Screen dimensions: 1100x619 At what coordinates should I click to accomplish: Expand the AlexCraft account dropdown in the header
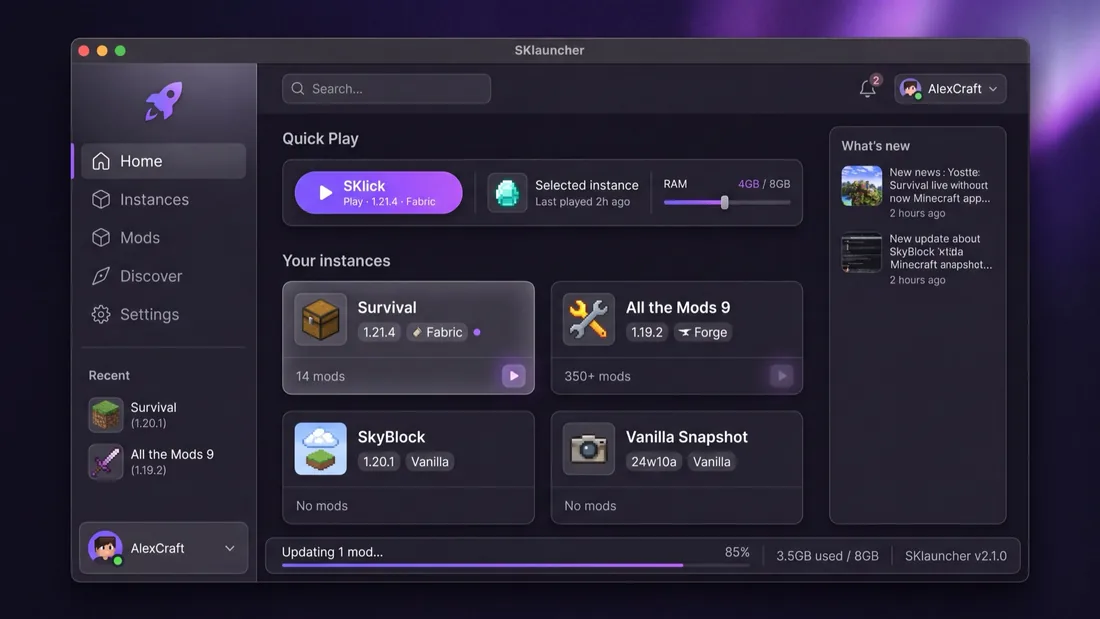pos(950,88)
